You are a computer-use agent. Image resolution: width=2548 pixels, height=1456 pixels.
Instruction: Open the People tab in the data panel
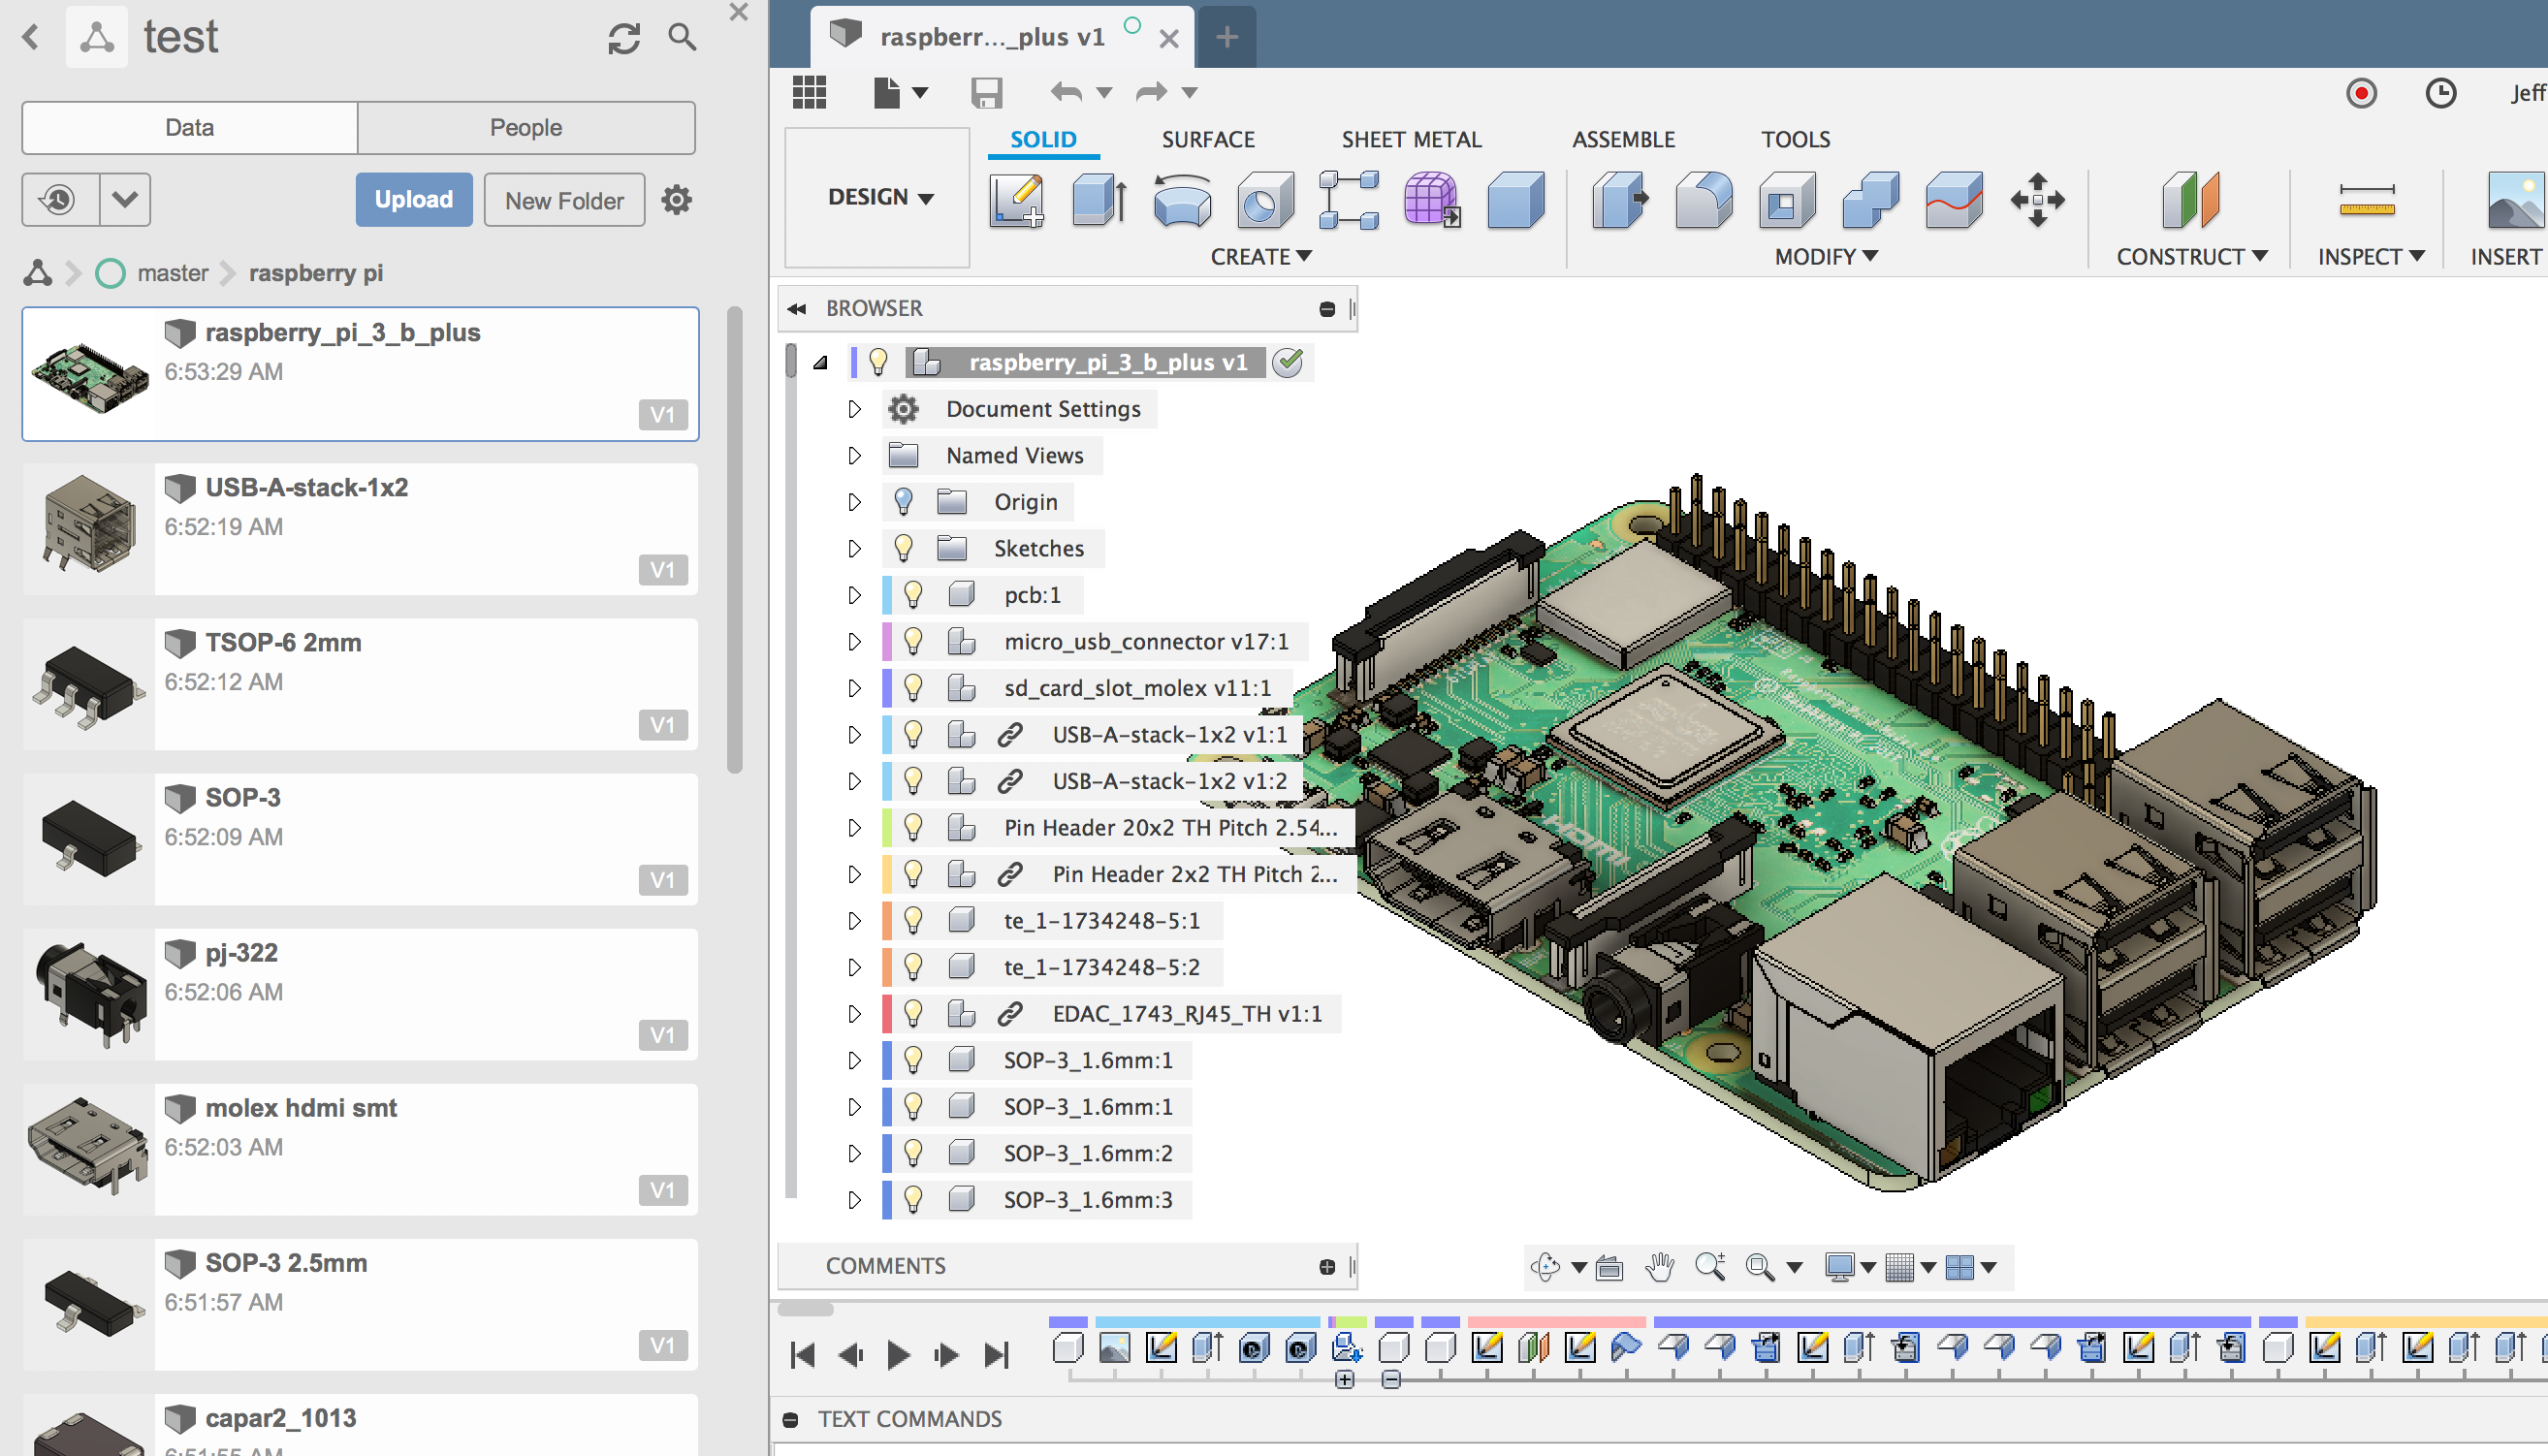pos(525,127)
